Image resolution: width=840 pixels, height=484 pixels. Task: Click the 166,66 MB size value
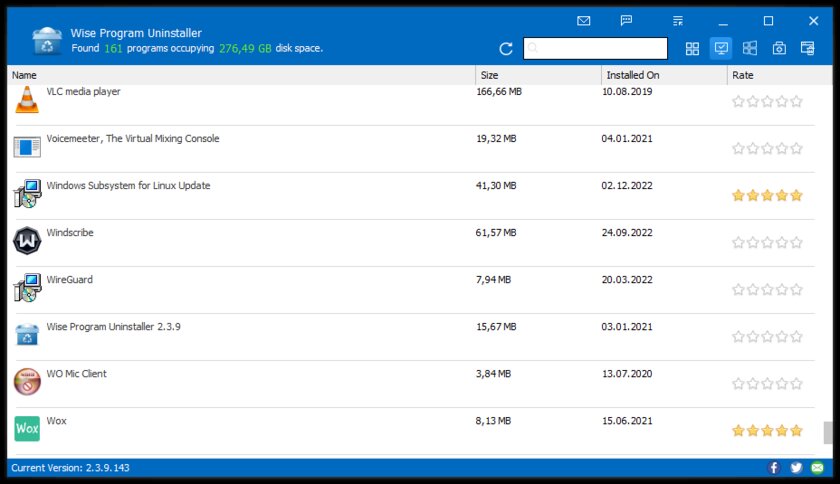(x=499, y=92)
